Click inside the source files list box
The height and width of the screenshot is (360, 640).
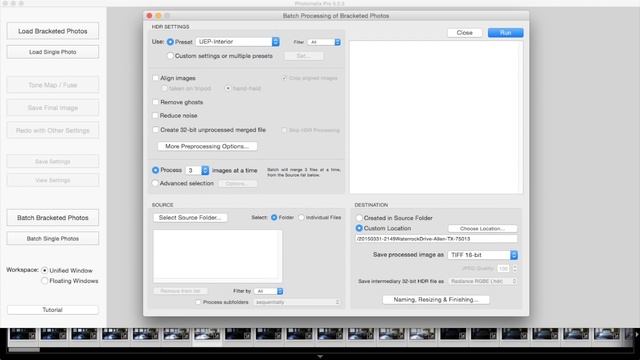pyautogui.click(x=218, y=256)
